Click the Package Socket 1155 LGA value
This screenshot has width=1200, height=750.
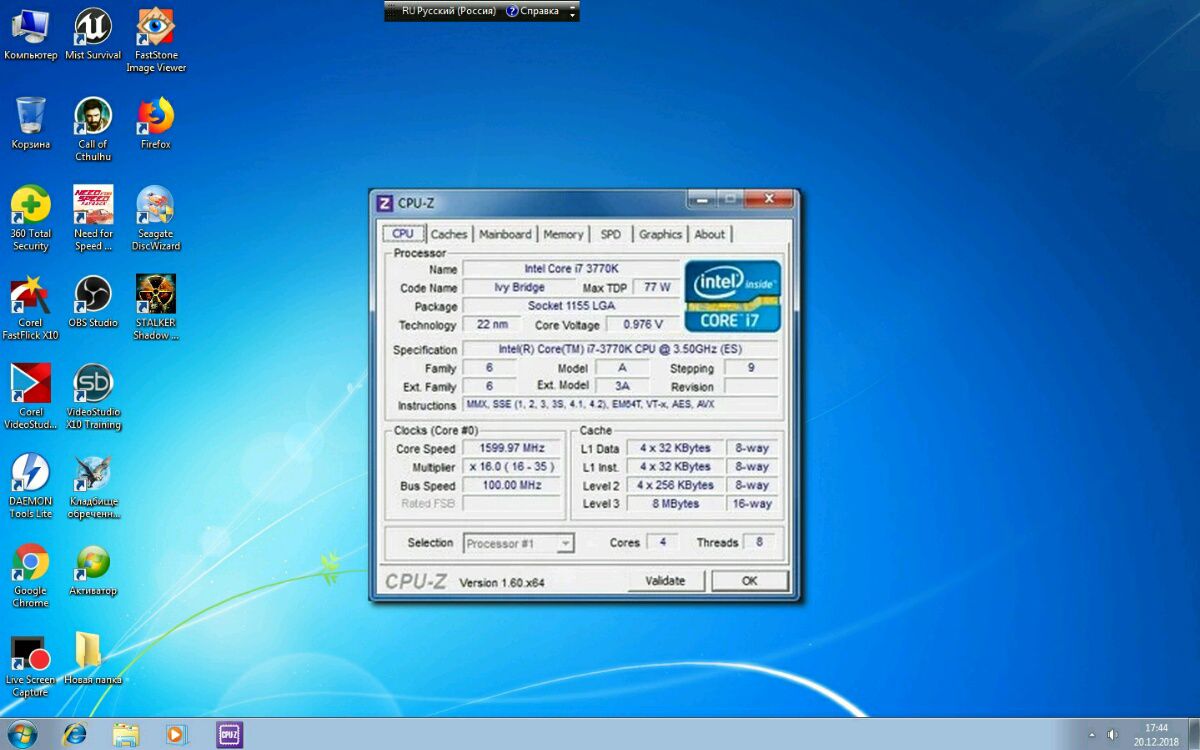(x=571, y=305)
